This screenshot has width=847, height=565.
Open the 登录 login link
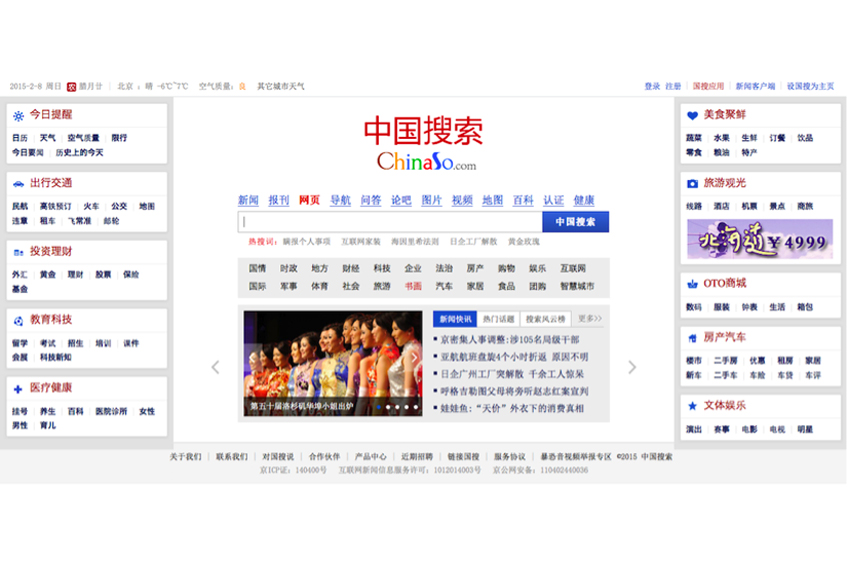coord(652,86)
